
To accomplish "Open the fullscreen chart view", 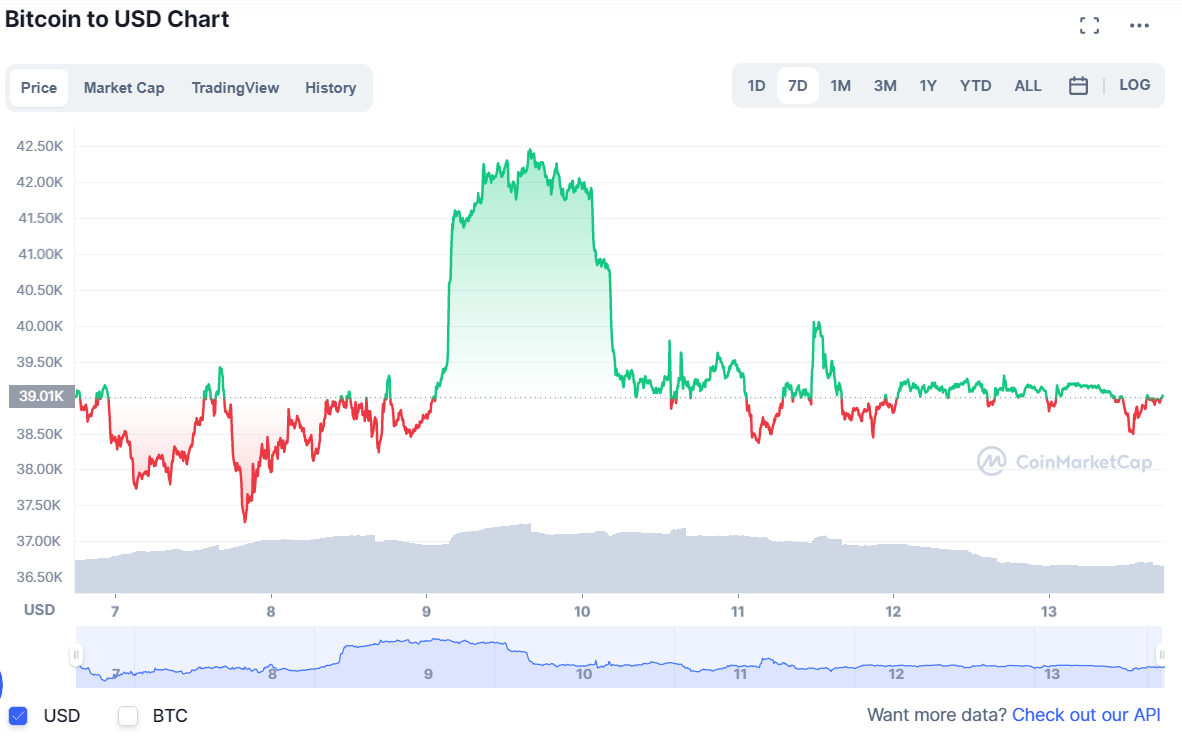I will pos(1089,25).
